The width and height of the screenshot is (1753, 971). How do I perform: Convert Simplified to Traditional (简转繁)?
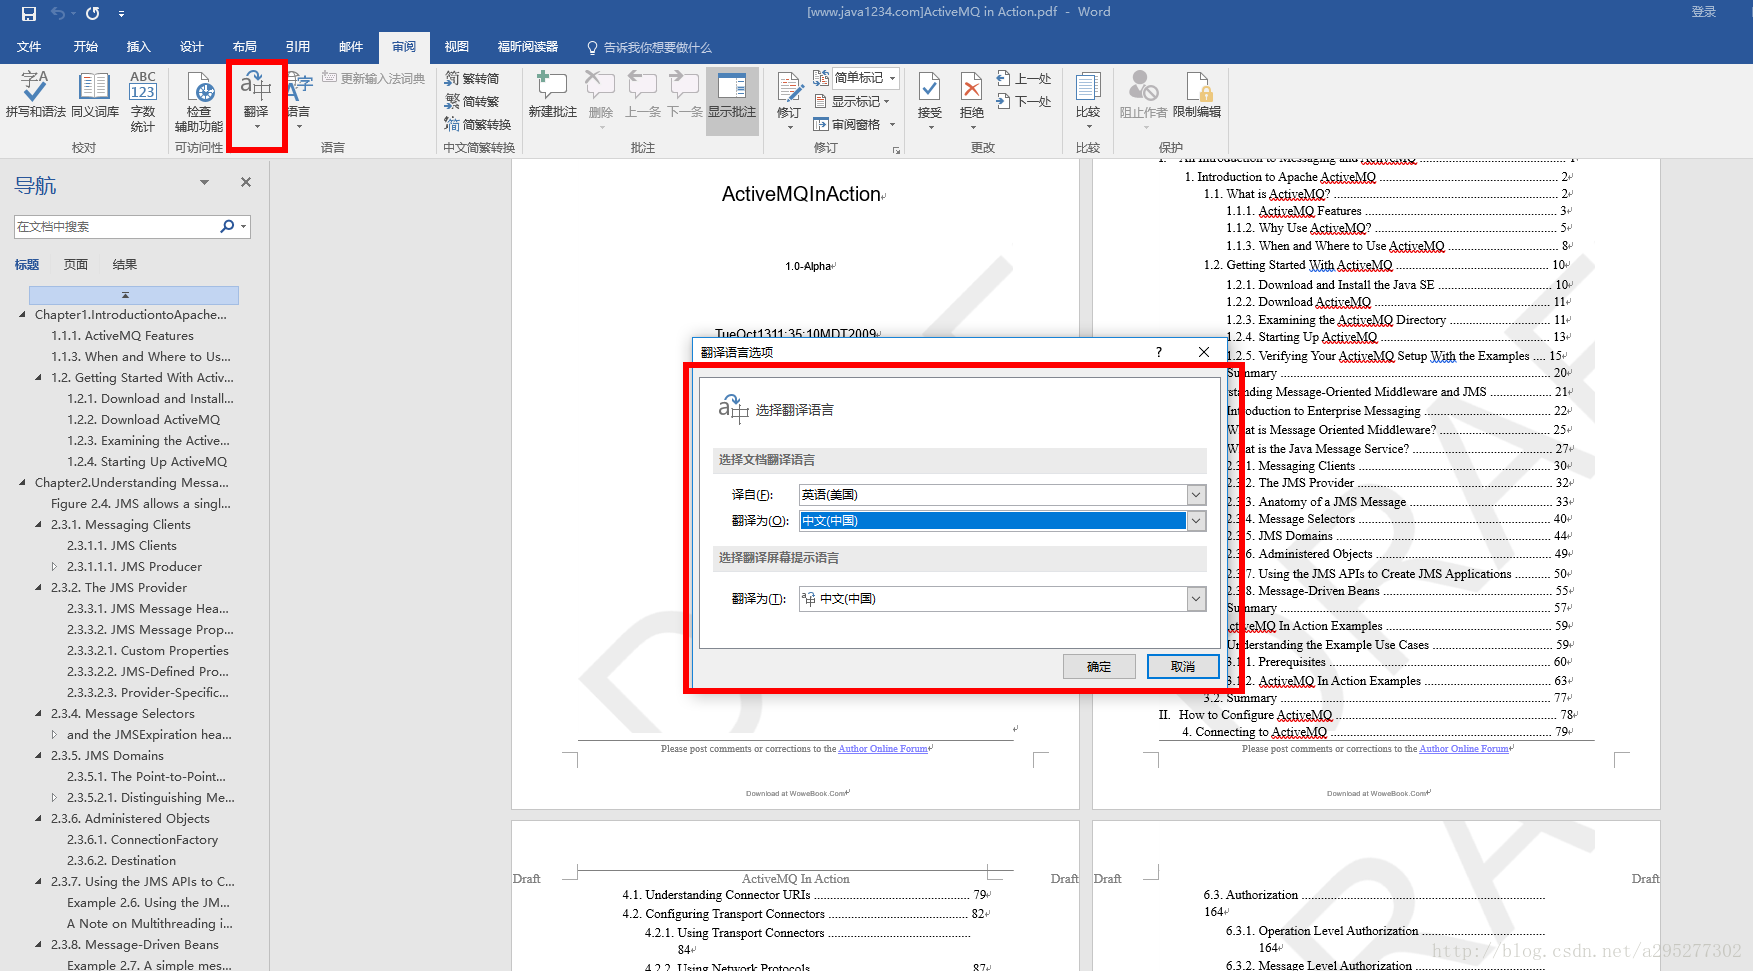[472, 101]
